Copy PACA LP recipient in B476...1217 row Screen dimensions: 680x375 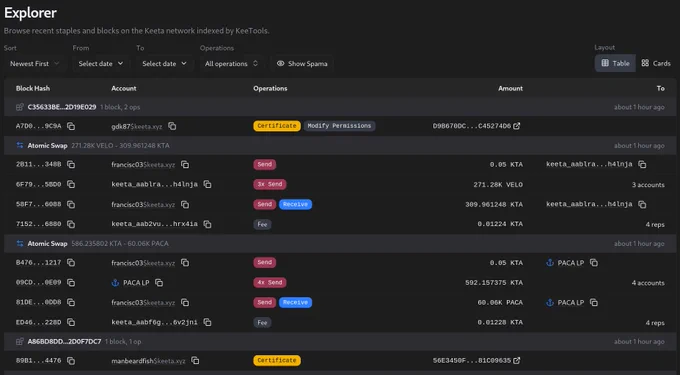(x=594, y=263)
